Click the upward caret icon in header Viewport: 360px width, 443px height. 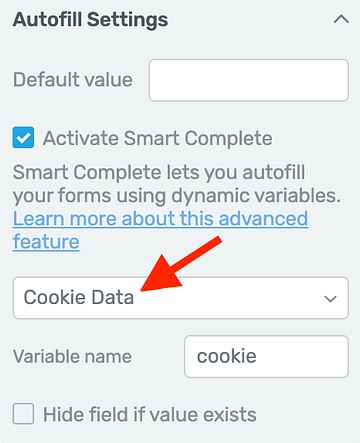point(341,19)
